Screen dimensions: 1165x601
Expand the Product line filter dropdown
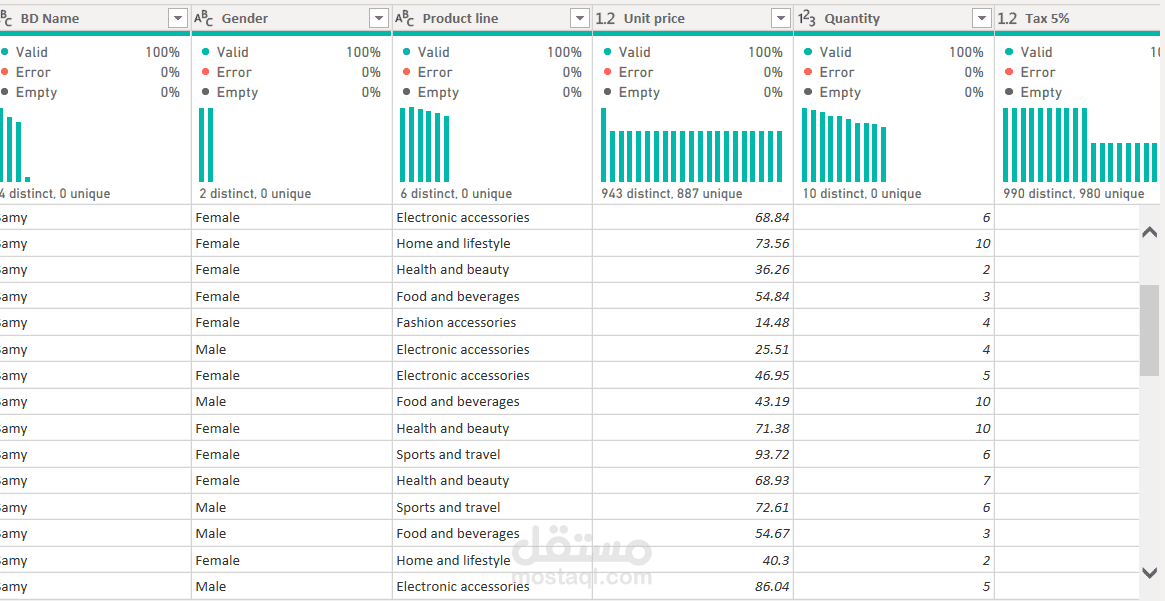tap(580, 18)
